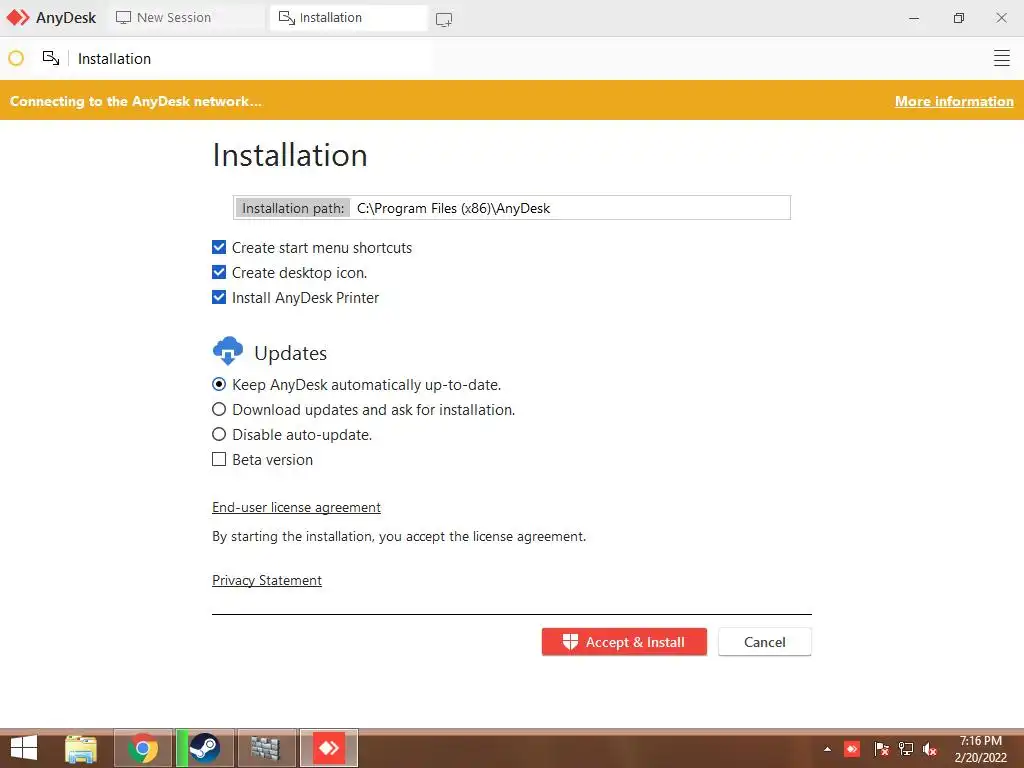
Task: Show hidden system tray icons
Action: click(827, 749)
